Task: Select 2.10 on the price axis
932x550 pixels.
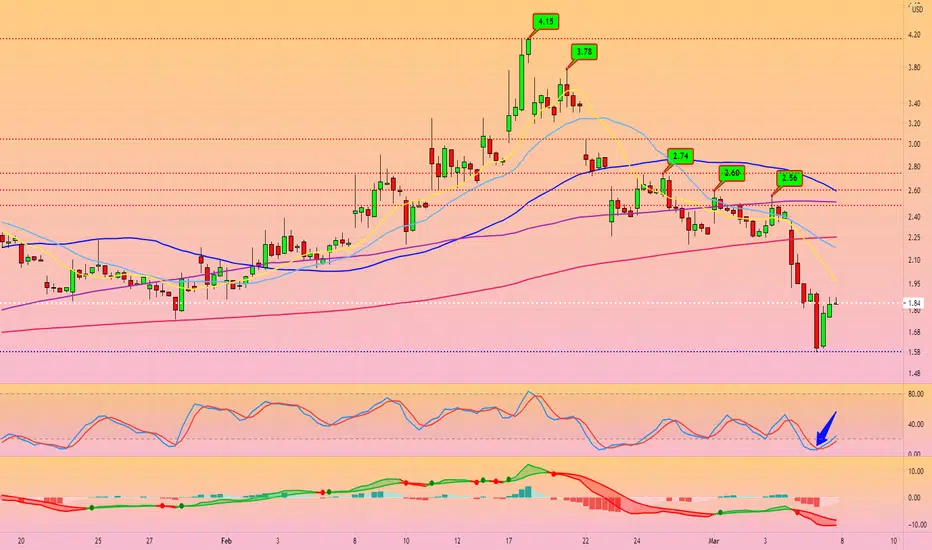Action: point(914,260)
